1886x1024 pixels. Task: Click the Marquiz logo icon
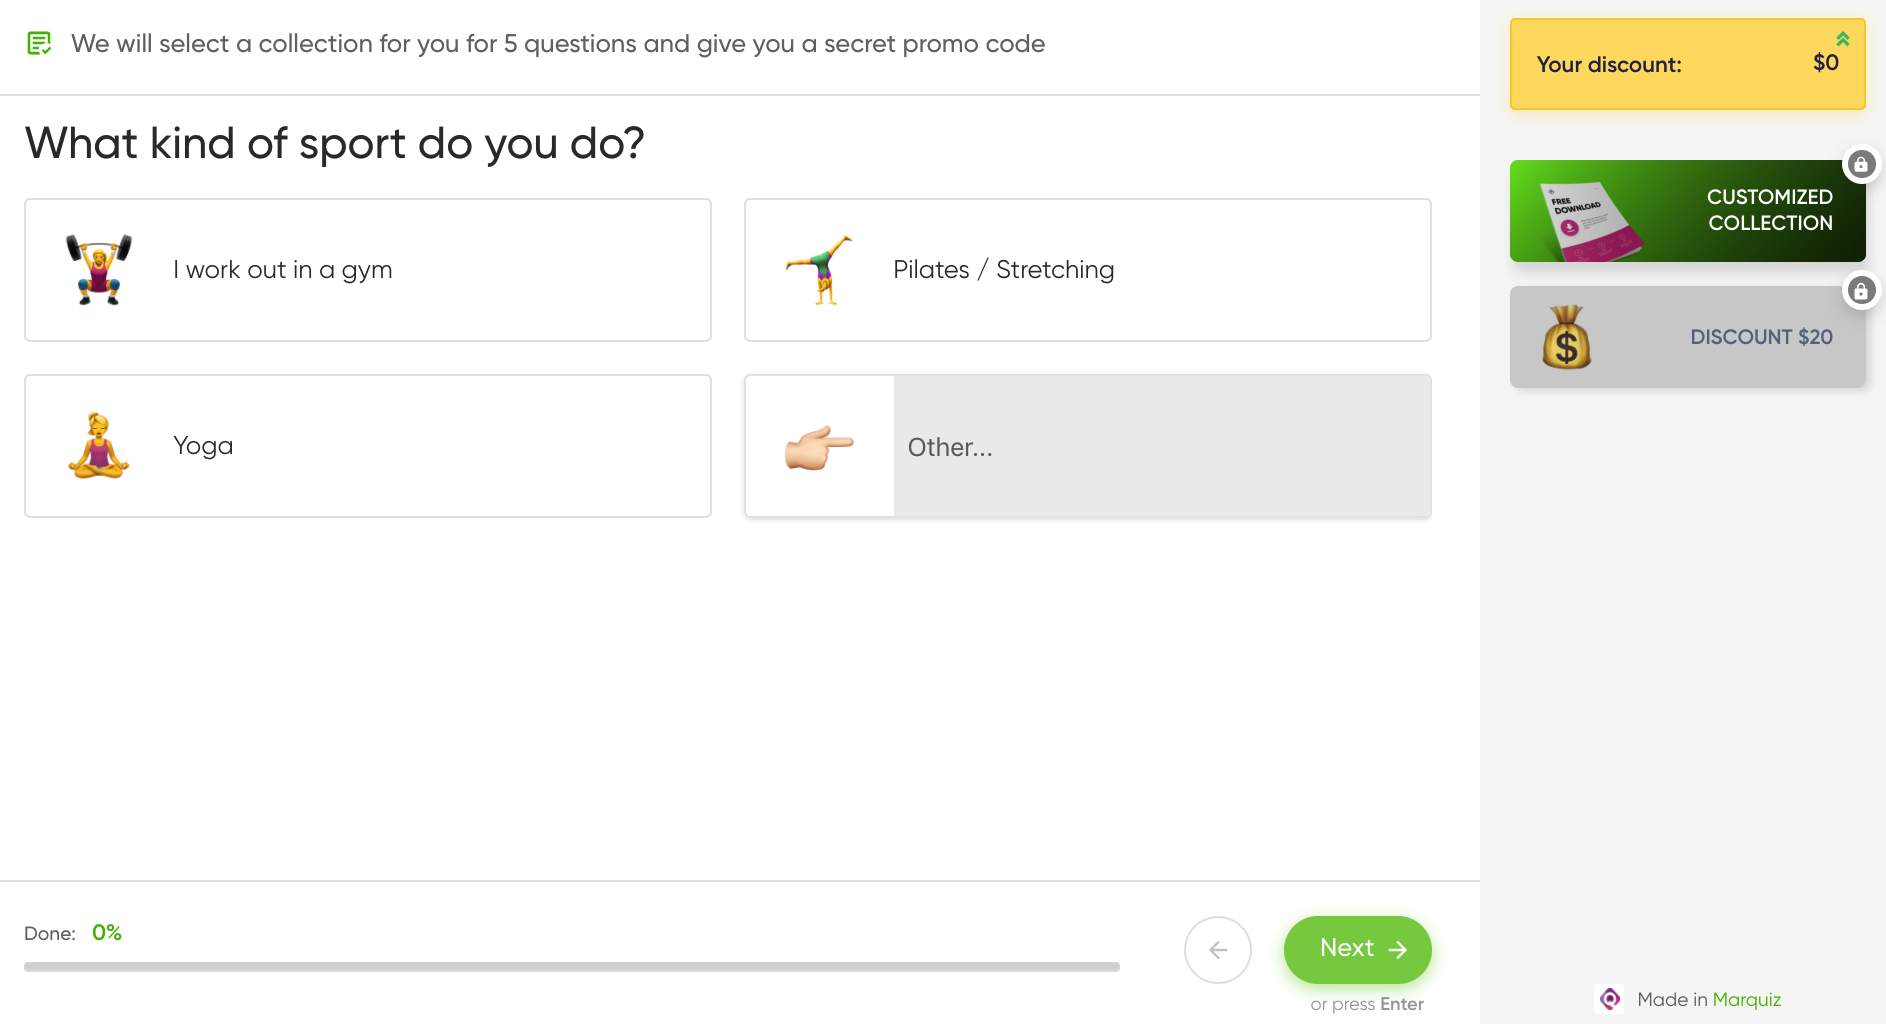pyautogui.click(x=1610, y=999)
